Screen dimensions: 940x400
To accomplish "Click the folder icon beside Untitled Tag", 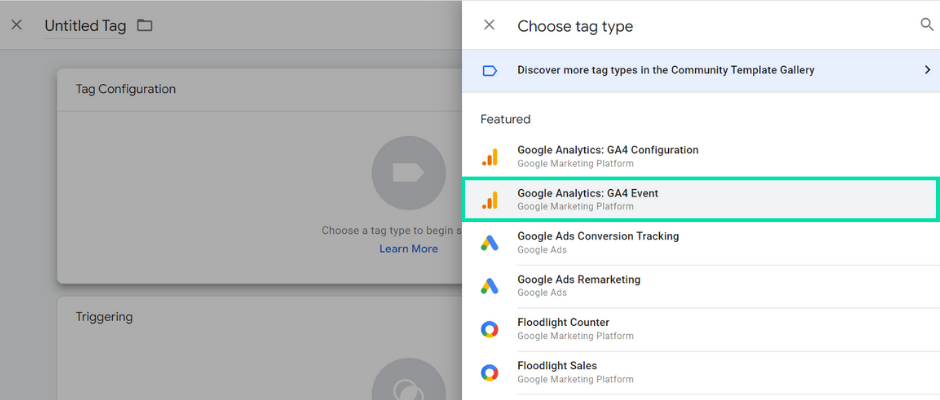I will [x=144, y=25].
